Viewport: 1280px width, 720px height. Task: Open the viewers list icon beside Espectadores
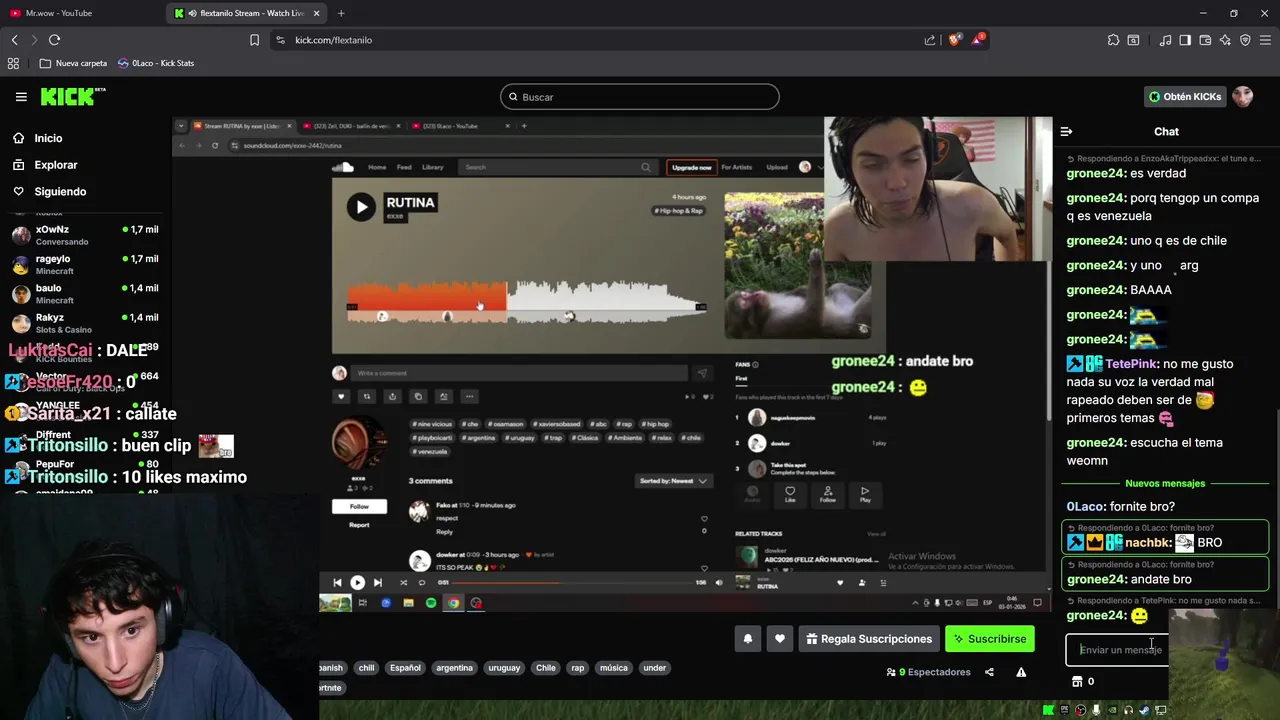click(x=891, y=672)
